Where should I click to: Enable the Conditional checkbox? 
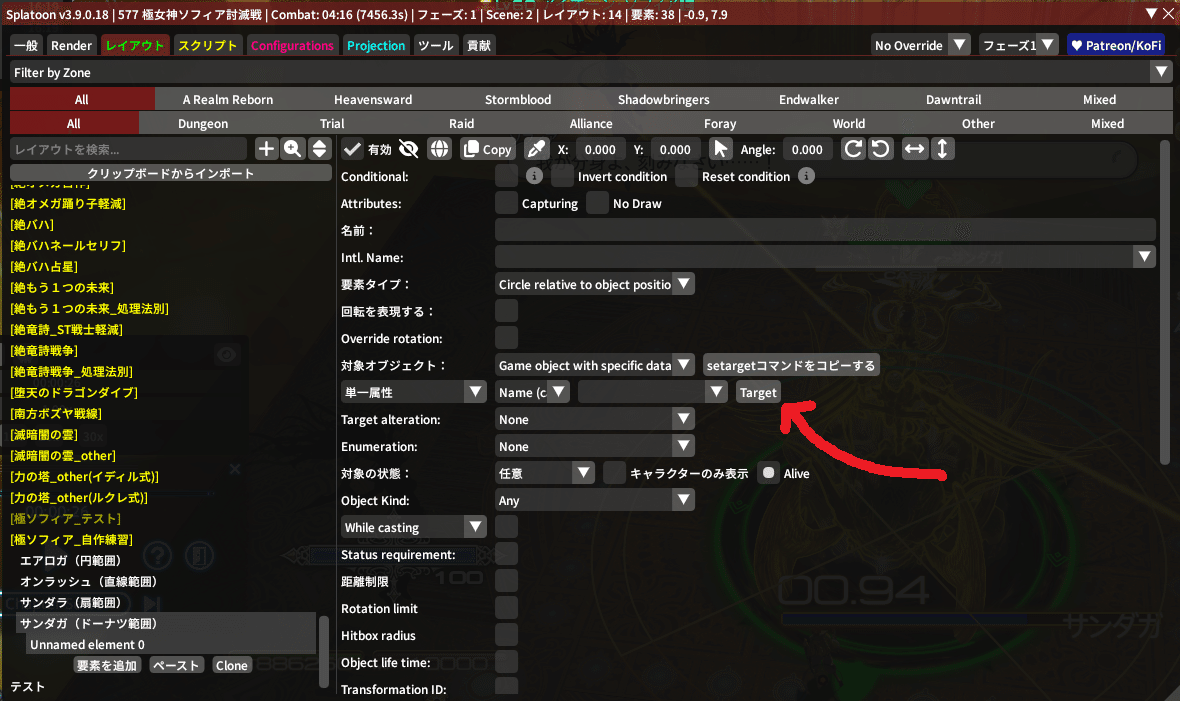[x=506, y=176]
